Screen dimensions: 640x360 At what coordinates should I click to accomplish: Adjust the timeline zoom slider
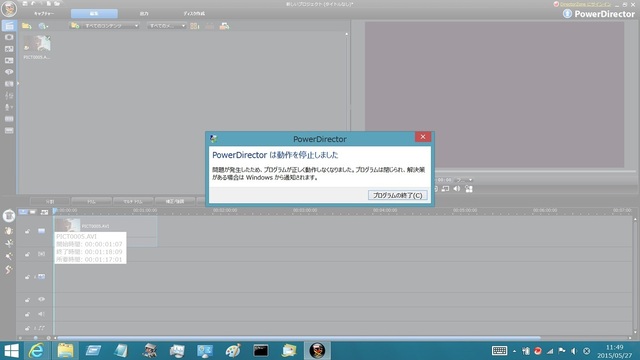[x=36, y=338]
